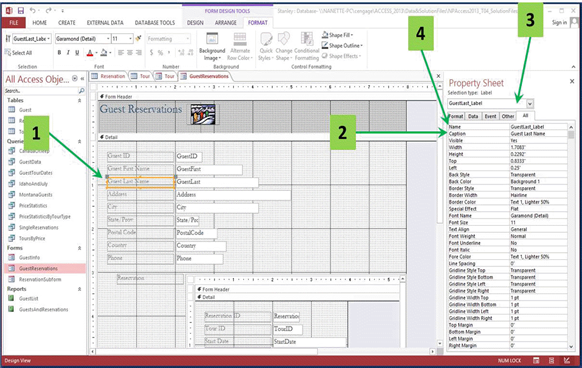Open the object selector dropdown GuestLast_Label in ribbon
The image size is (582, 368).
(x=49, y=39)
